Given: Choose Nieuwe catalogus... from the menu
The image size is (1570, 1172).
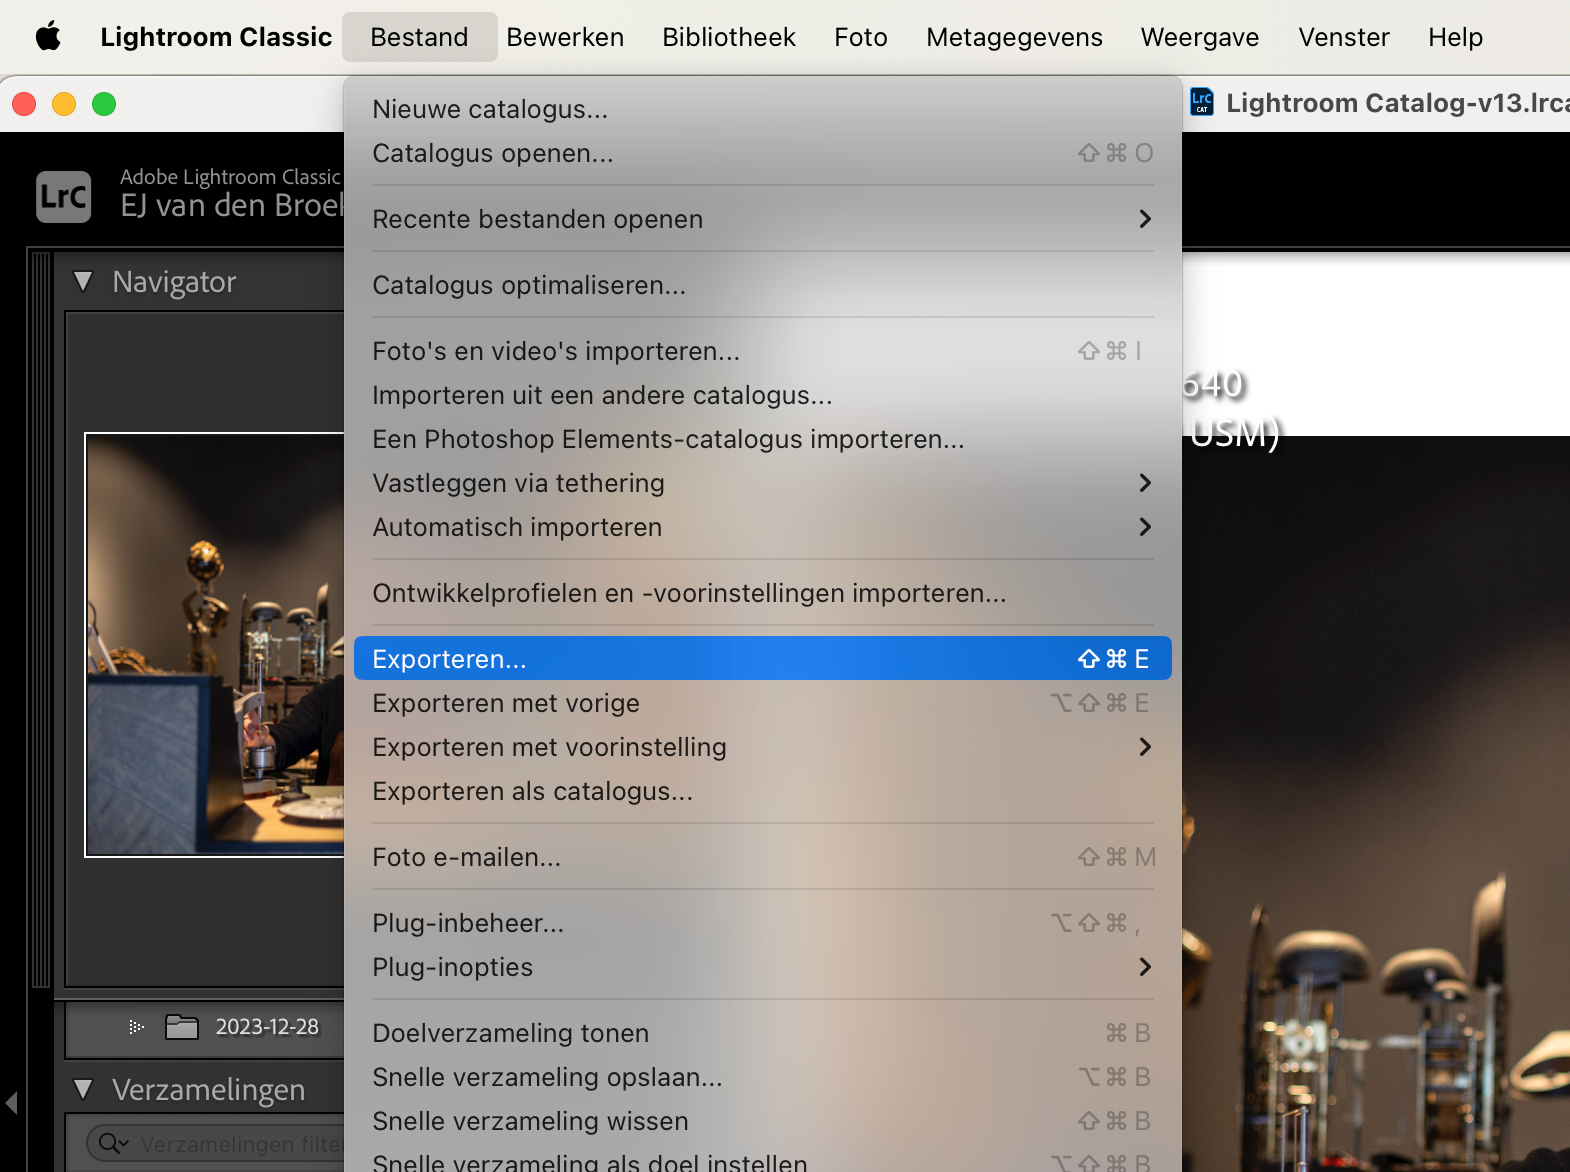Looking at the screenshot, I should [762, 109].
